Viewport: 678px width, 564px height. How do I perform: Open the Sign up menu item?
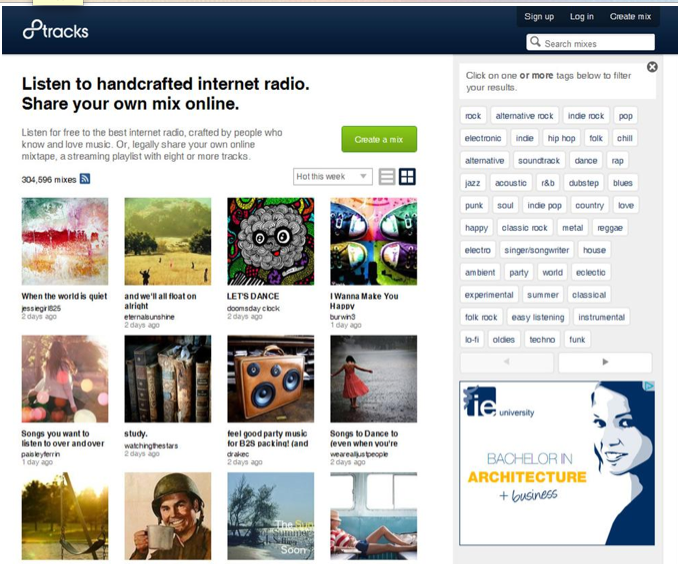539,16
